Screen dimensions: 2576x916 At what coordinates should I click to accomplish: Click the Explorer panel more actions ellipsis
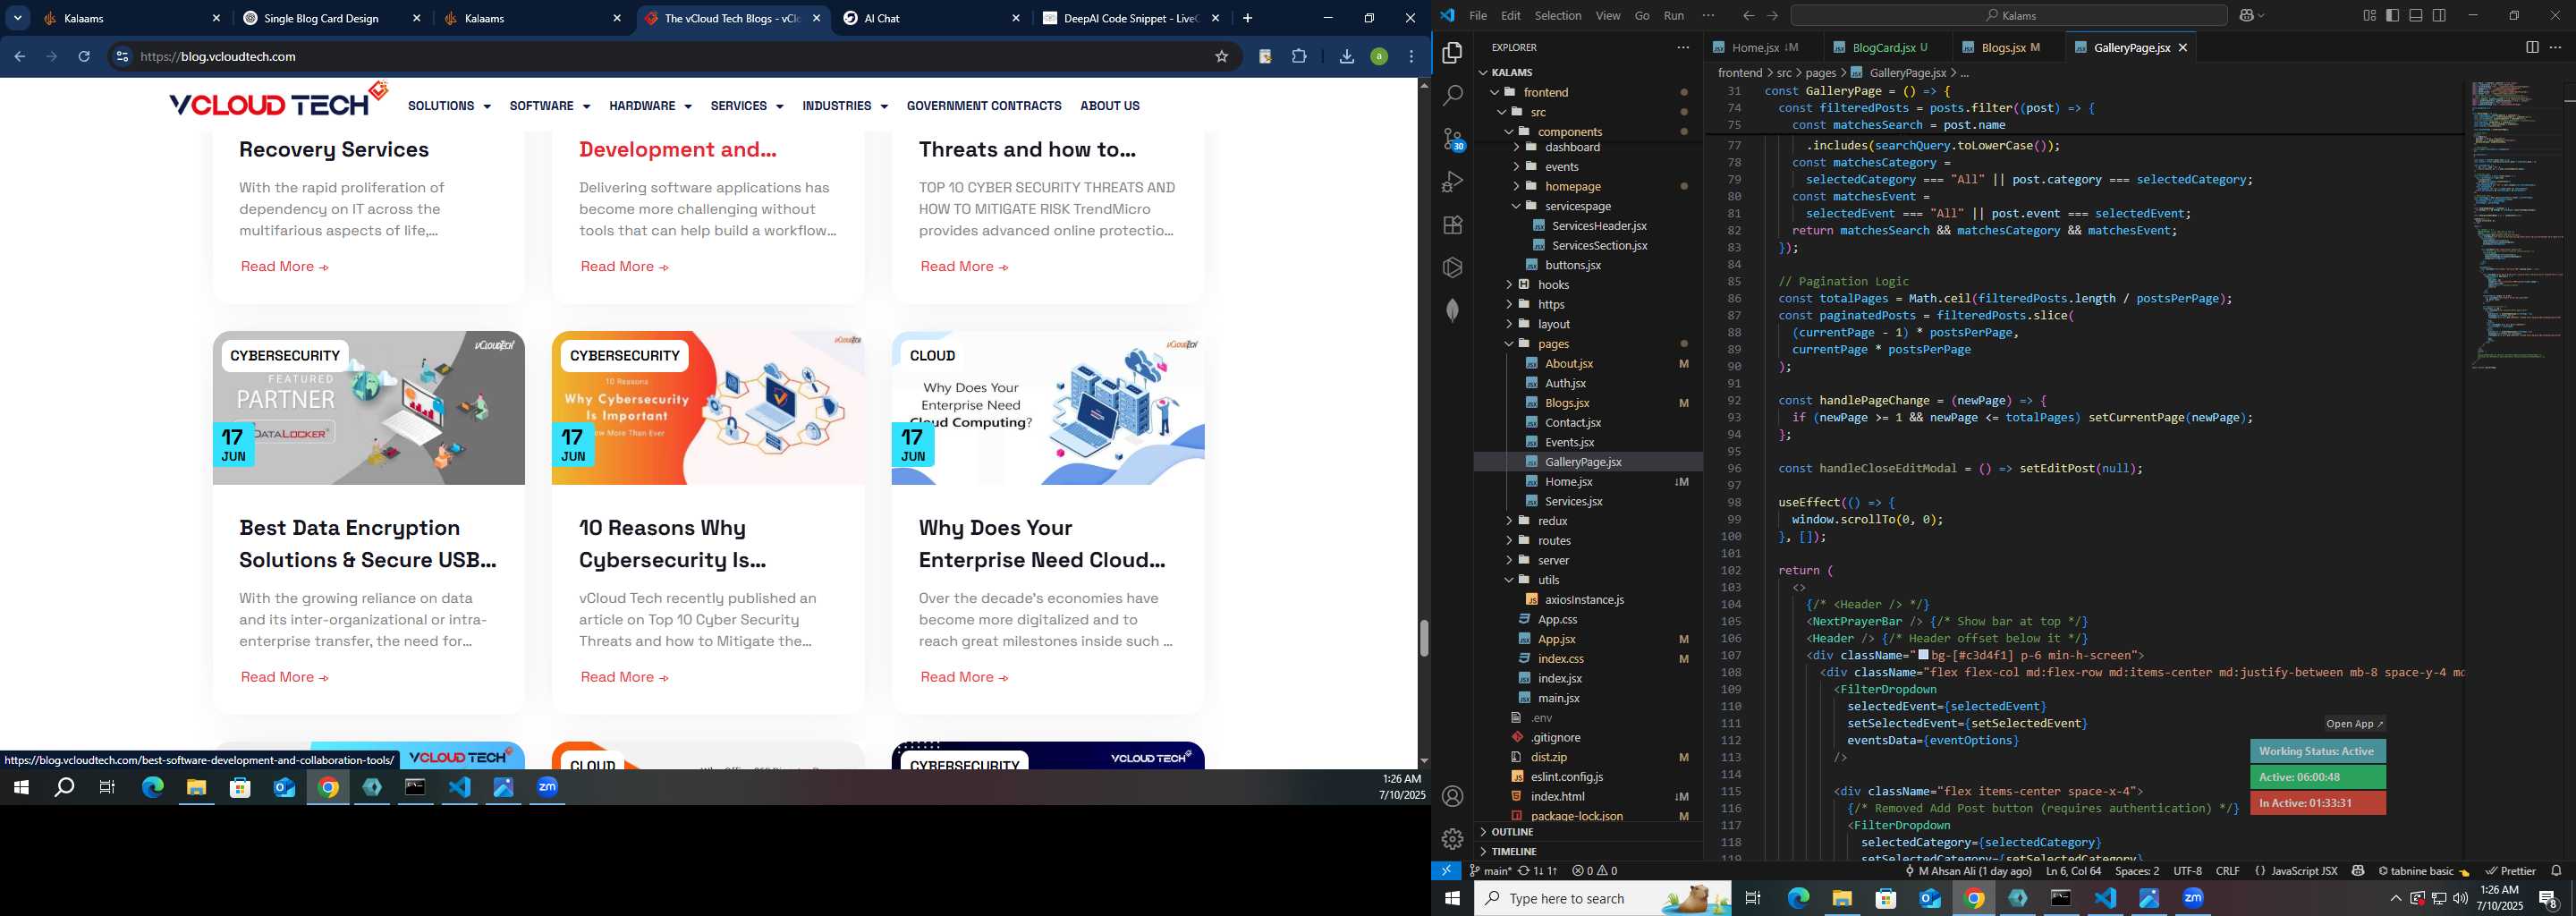point(1683,47)
